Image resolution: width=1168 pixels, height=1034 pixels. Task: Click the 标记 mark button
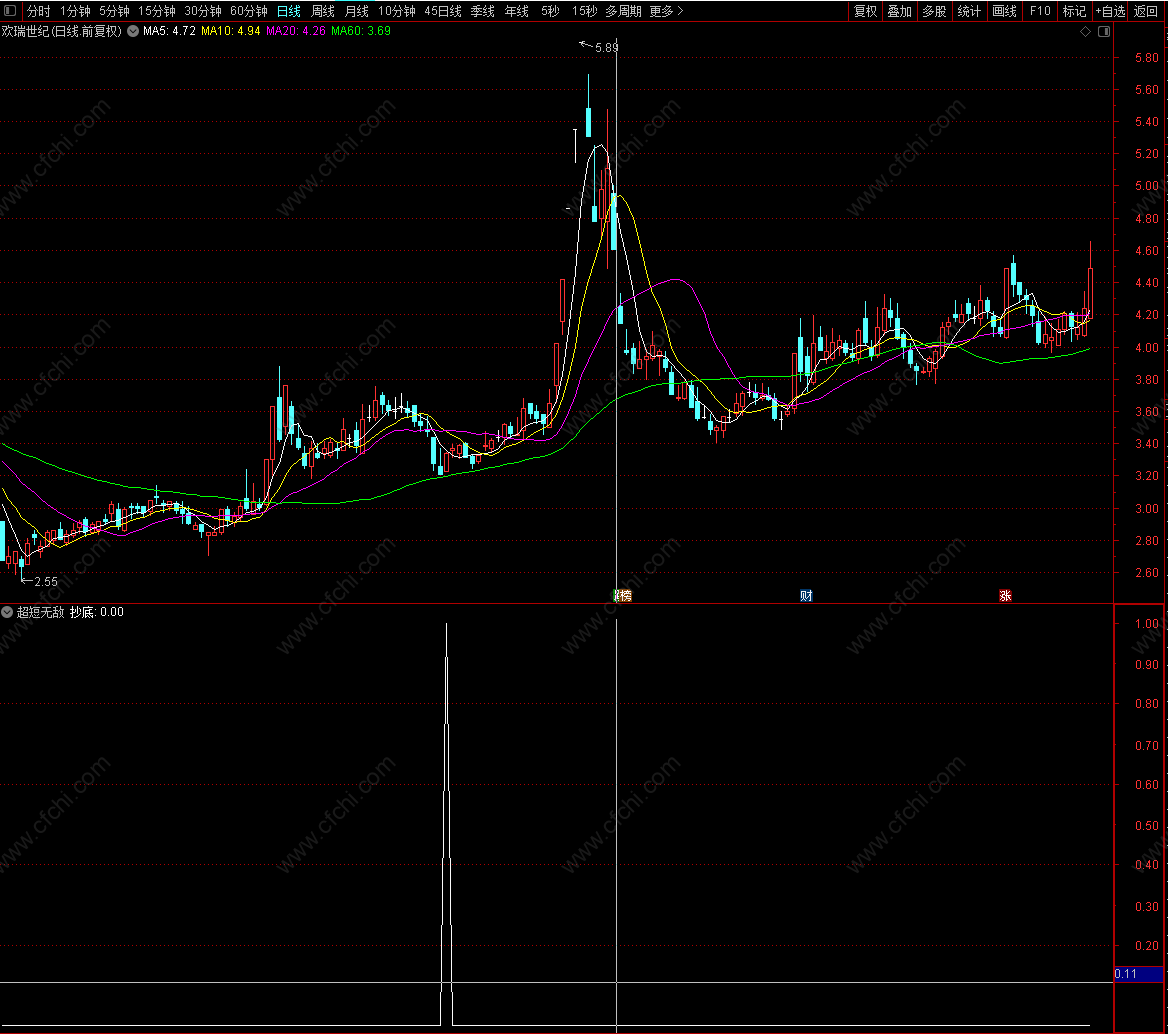[x=1074, y=11]
